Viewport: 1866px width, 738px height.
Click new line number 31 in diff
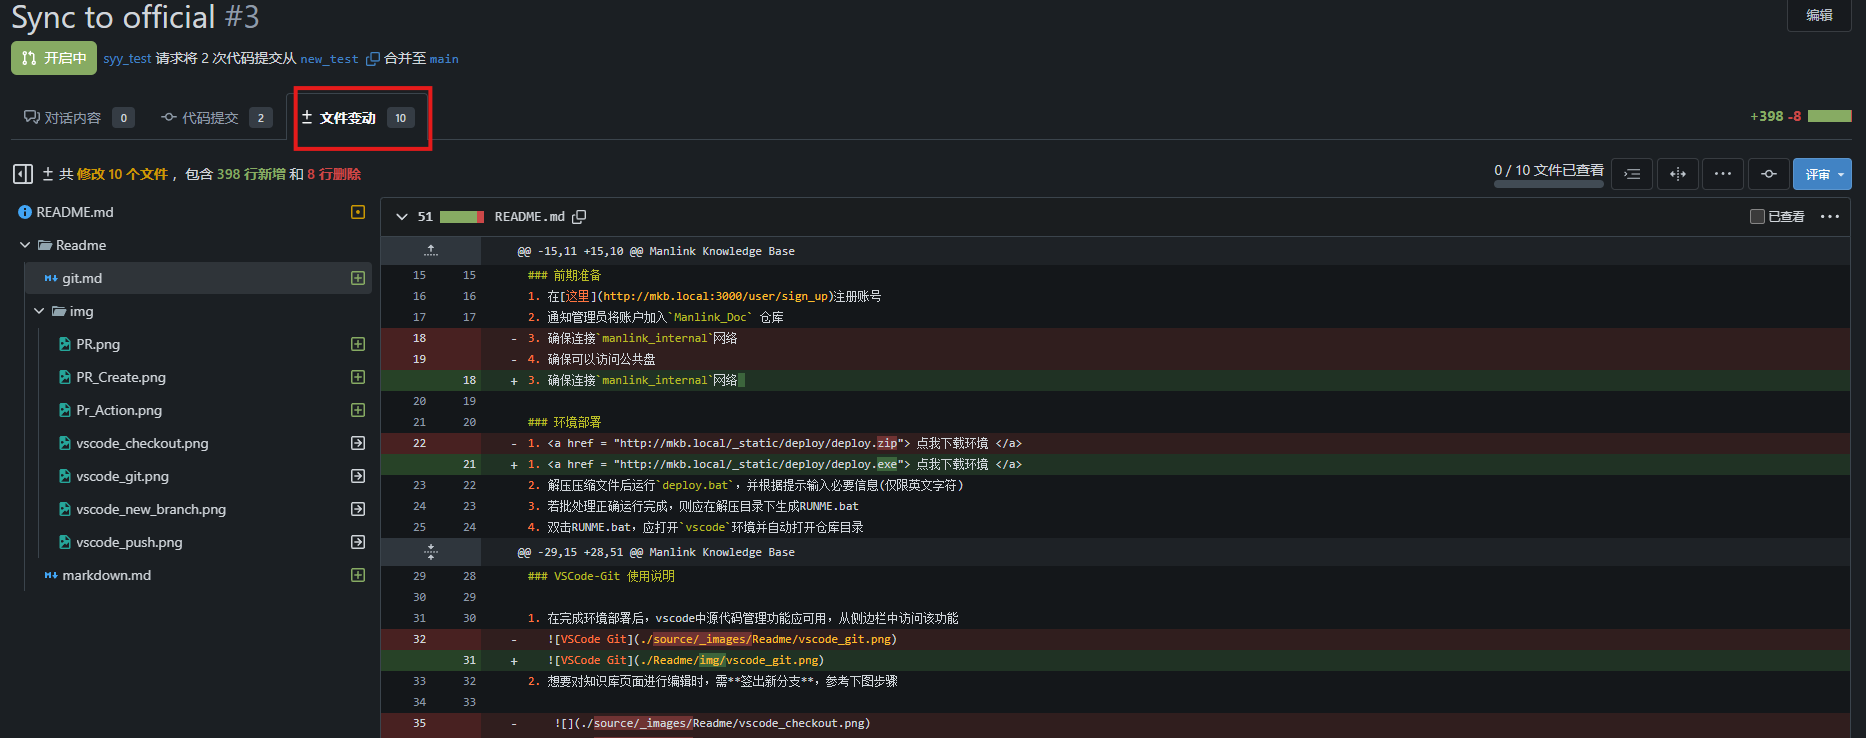[x=469, y=660]
